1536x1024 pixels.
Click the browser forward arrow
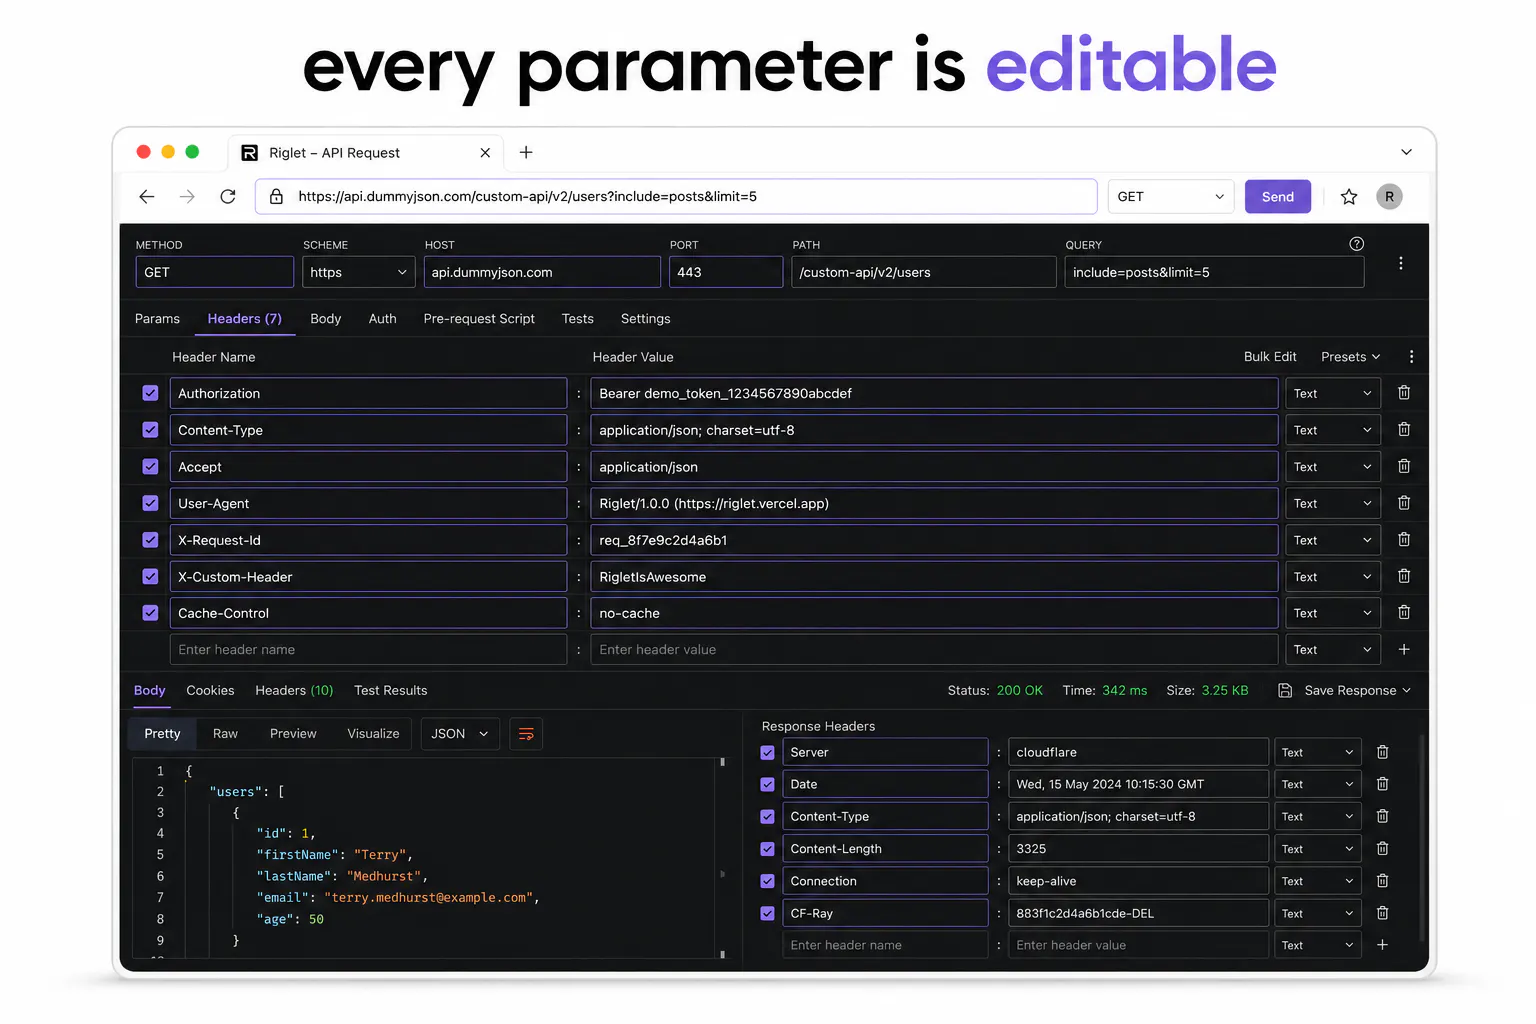point(187,197)
